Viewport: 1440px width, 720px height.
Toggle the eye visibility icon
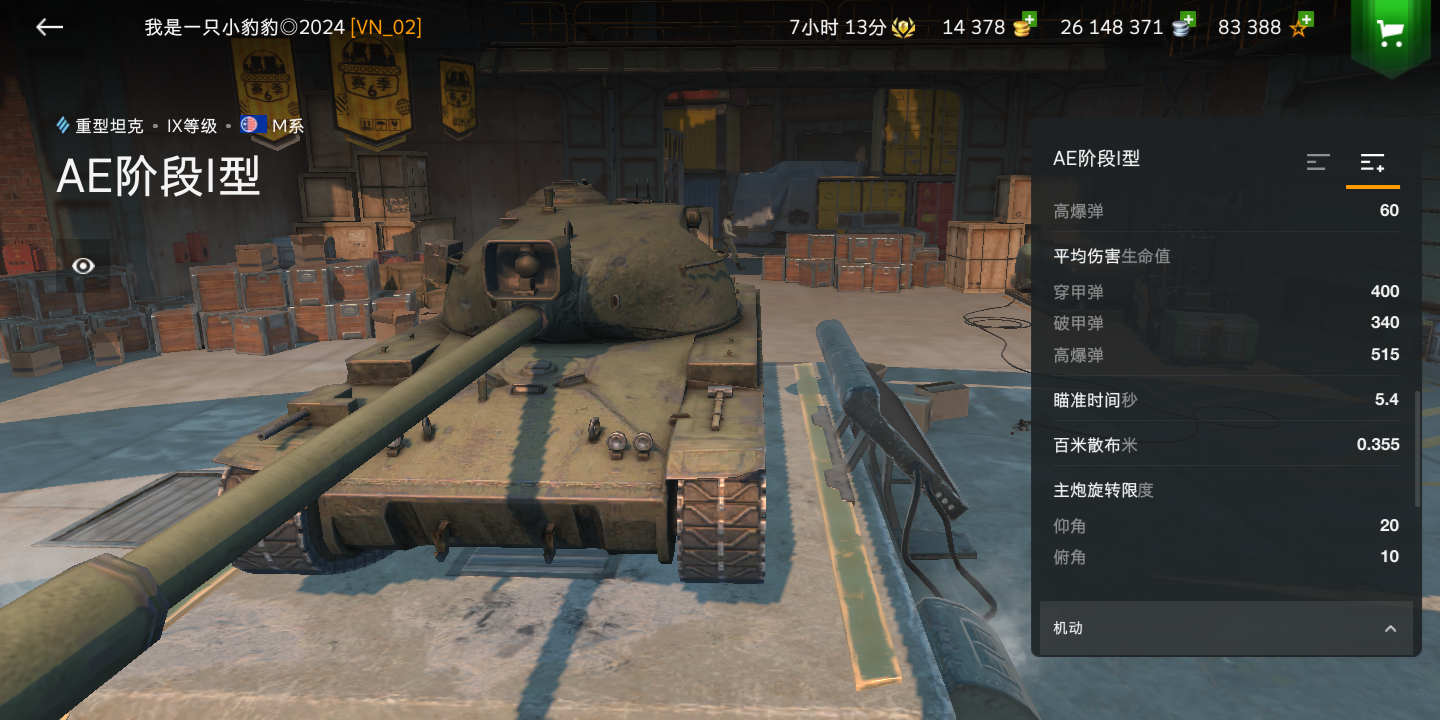tap(84, 265)
